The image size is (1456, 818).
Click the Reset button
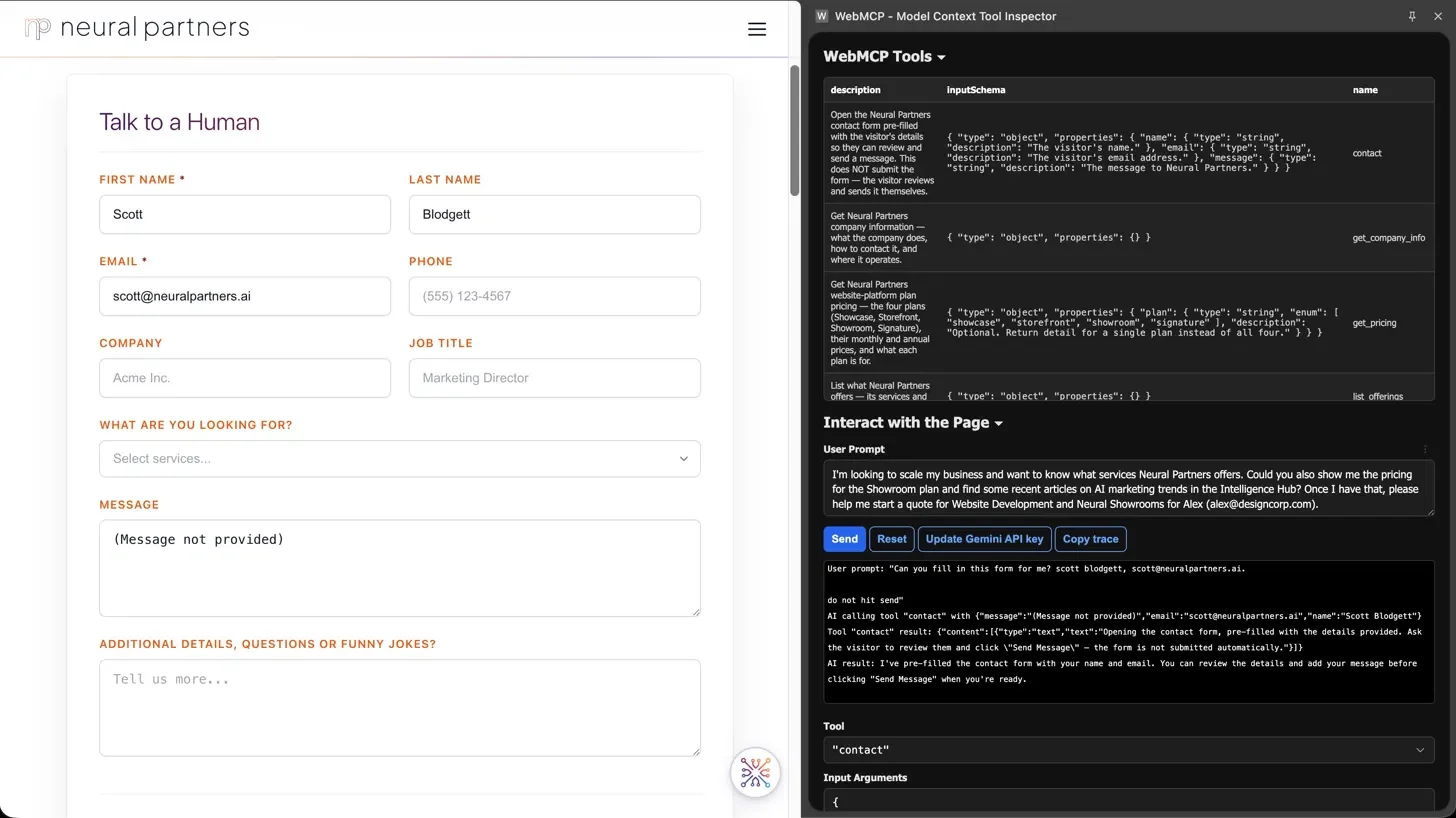coord(892,539)
